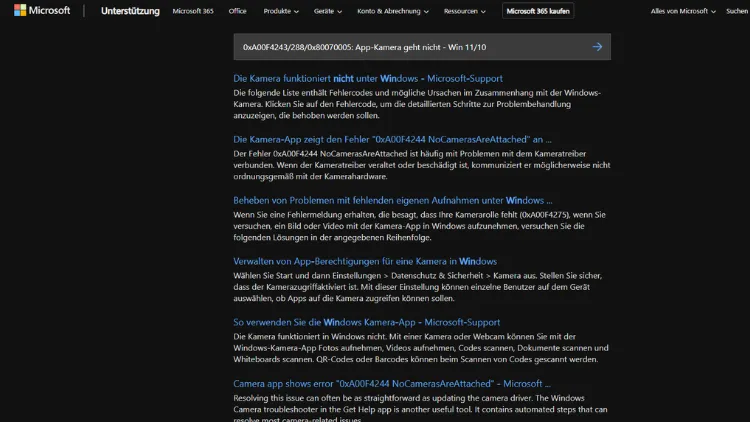Click the Suchen item in header
Viewport: 750px width, 422px height.
tap(737, 11)
